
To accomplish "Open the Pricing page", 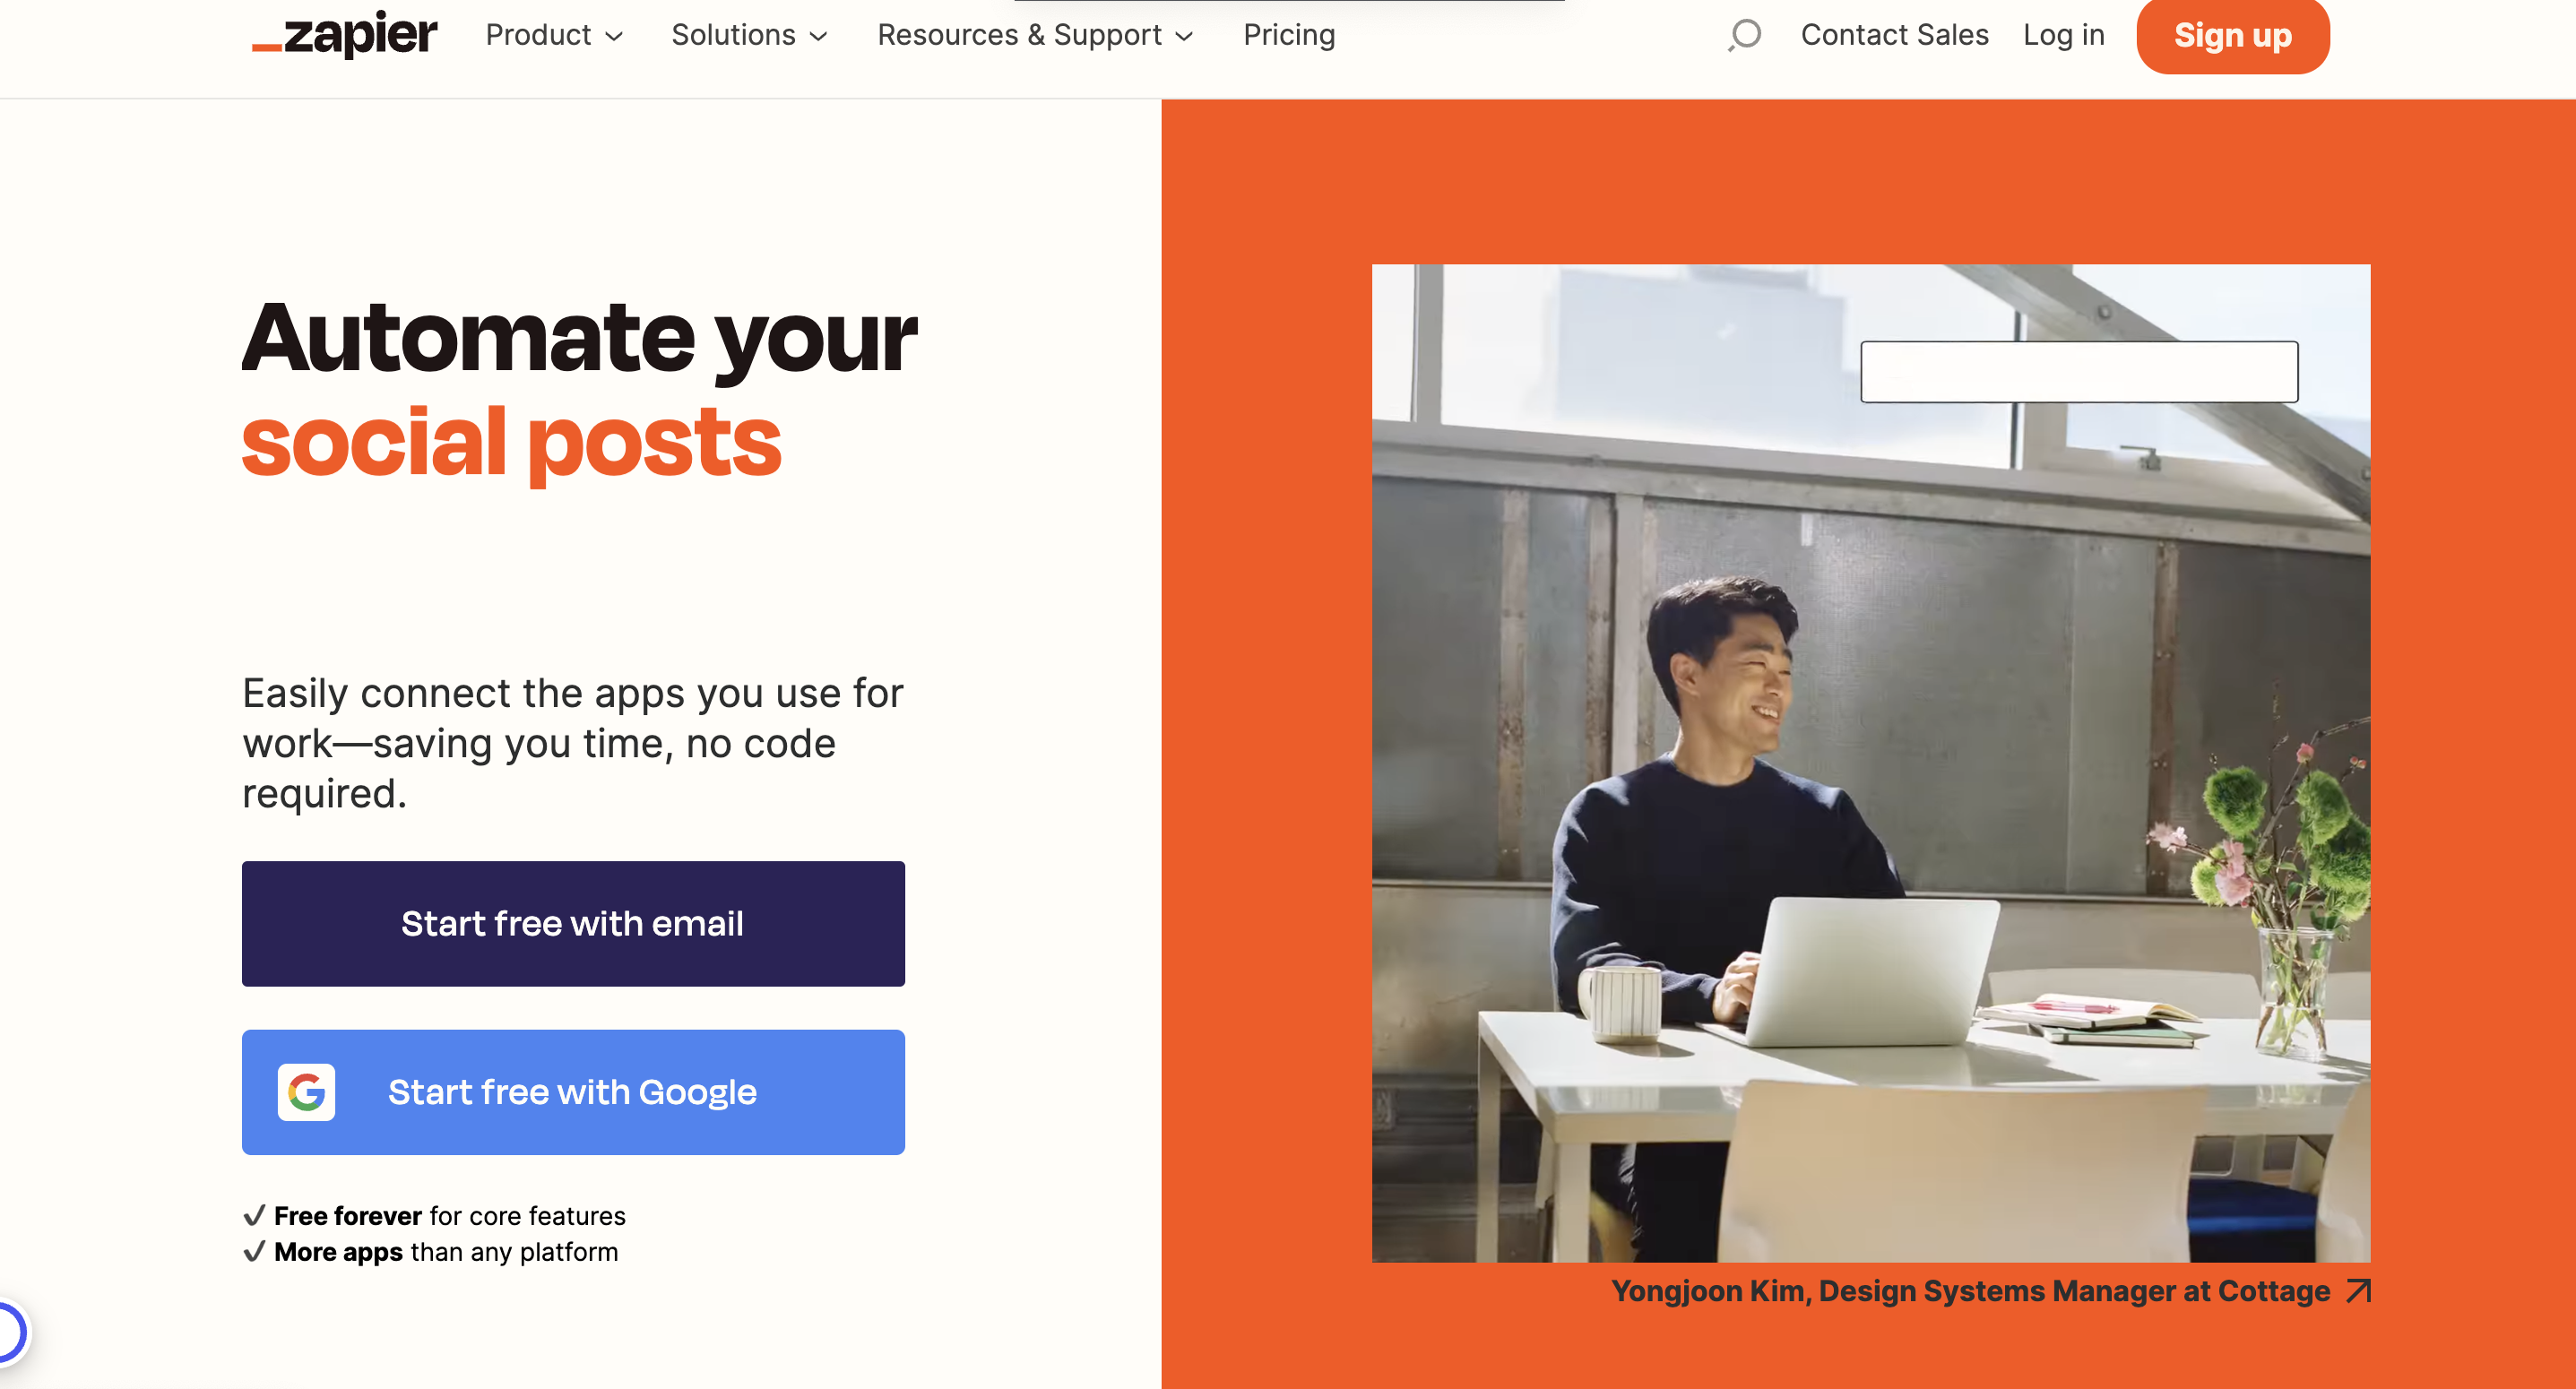I will point(1289,35).
